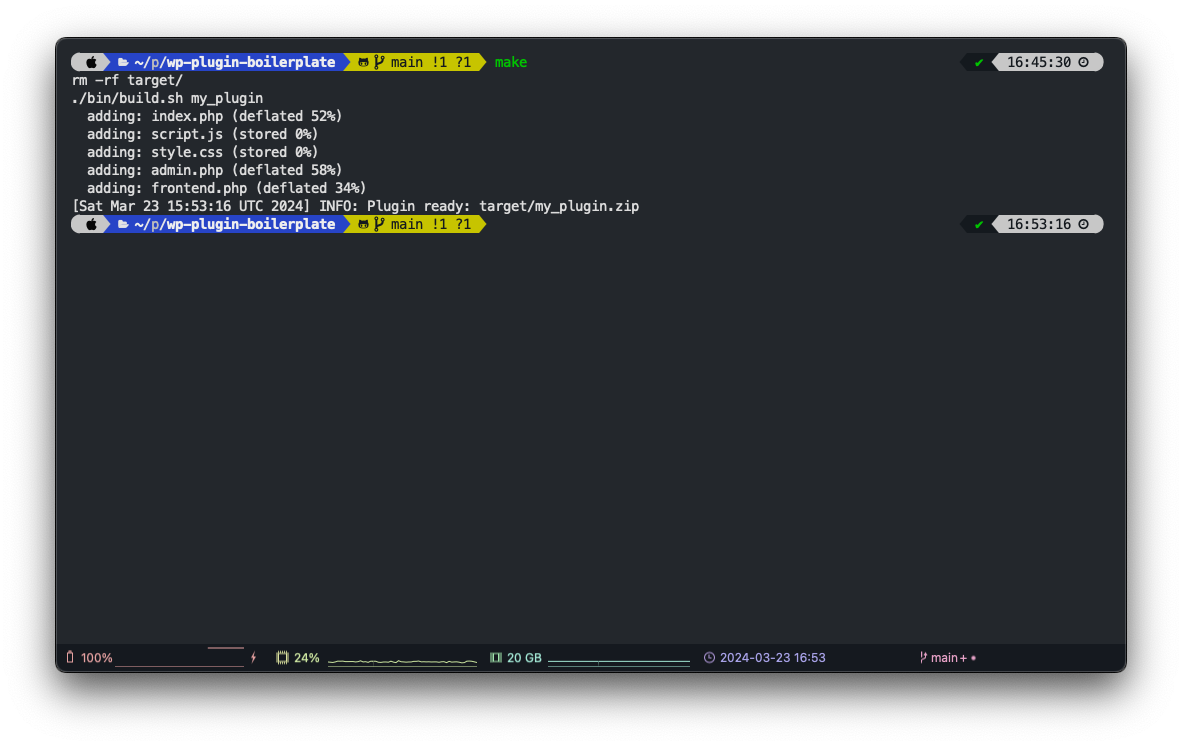The height and width of the screenshot is (746, 1182).
Task: Click the branch icon beside main+ in the status bar
Action: click(x=923, y=658)
